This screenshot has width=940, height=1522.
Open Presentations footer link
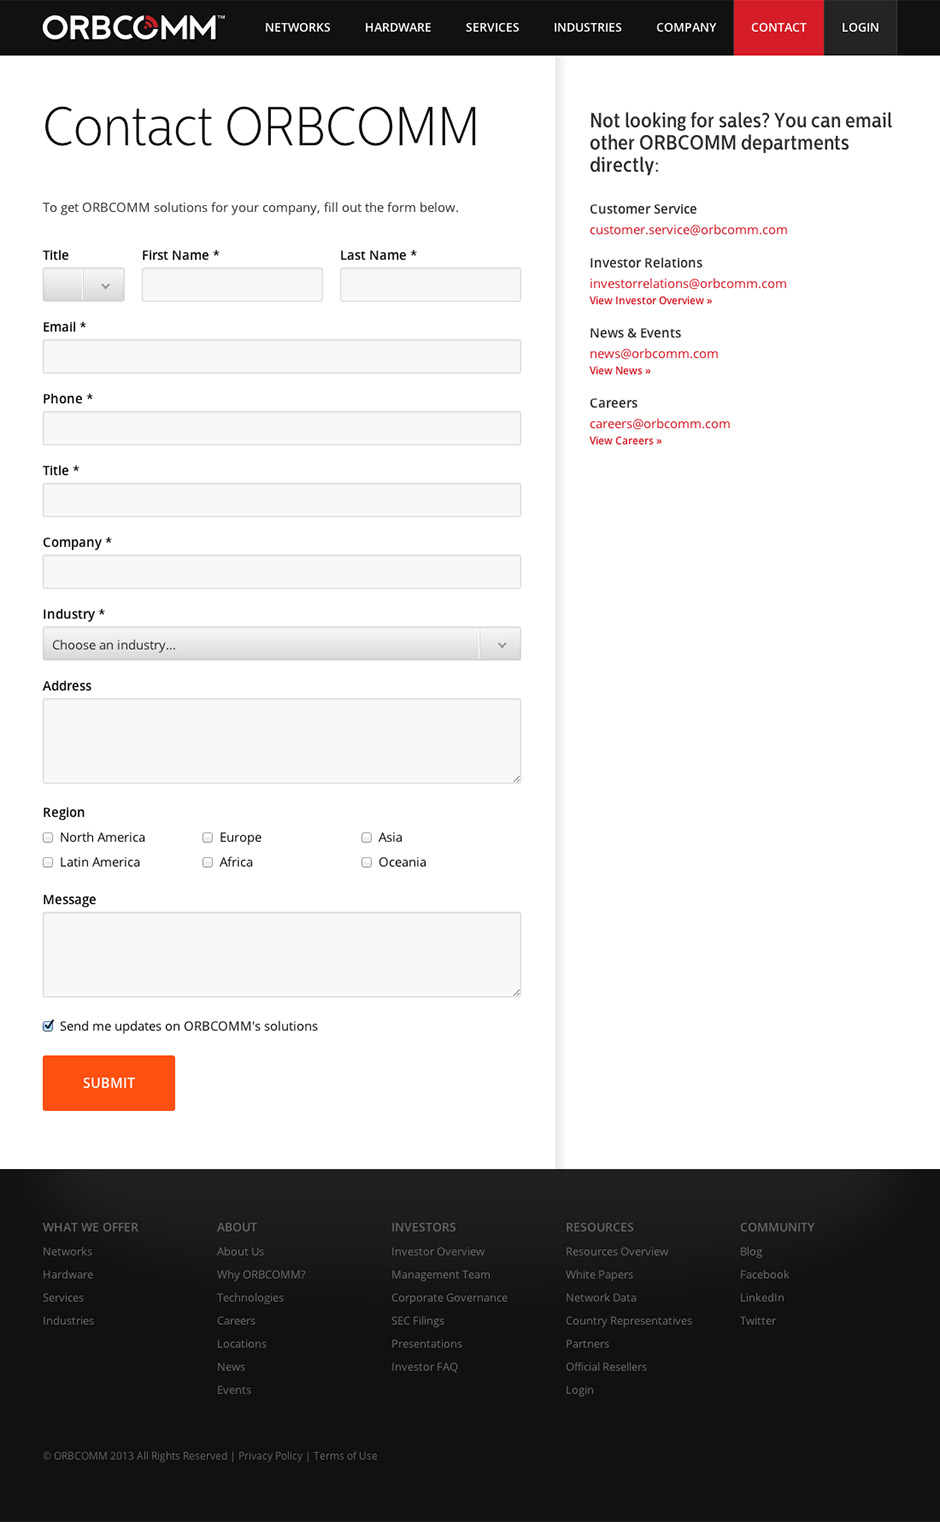coord(427,1344)
